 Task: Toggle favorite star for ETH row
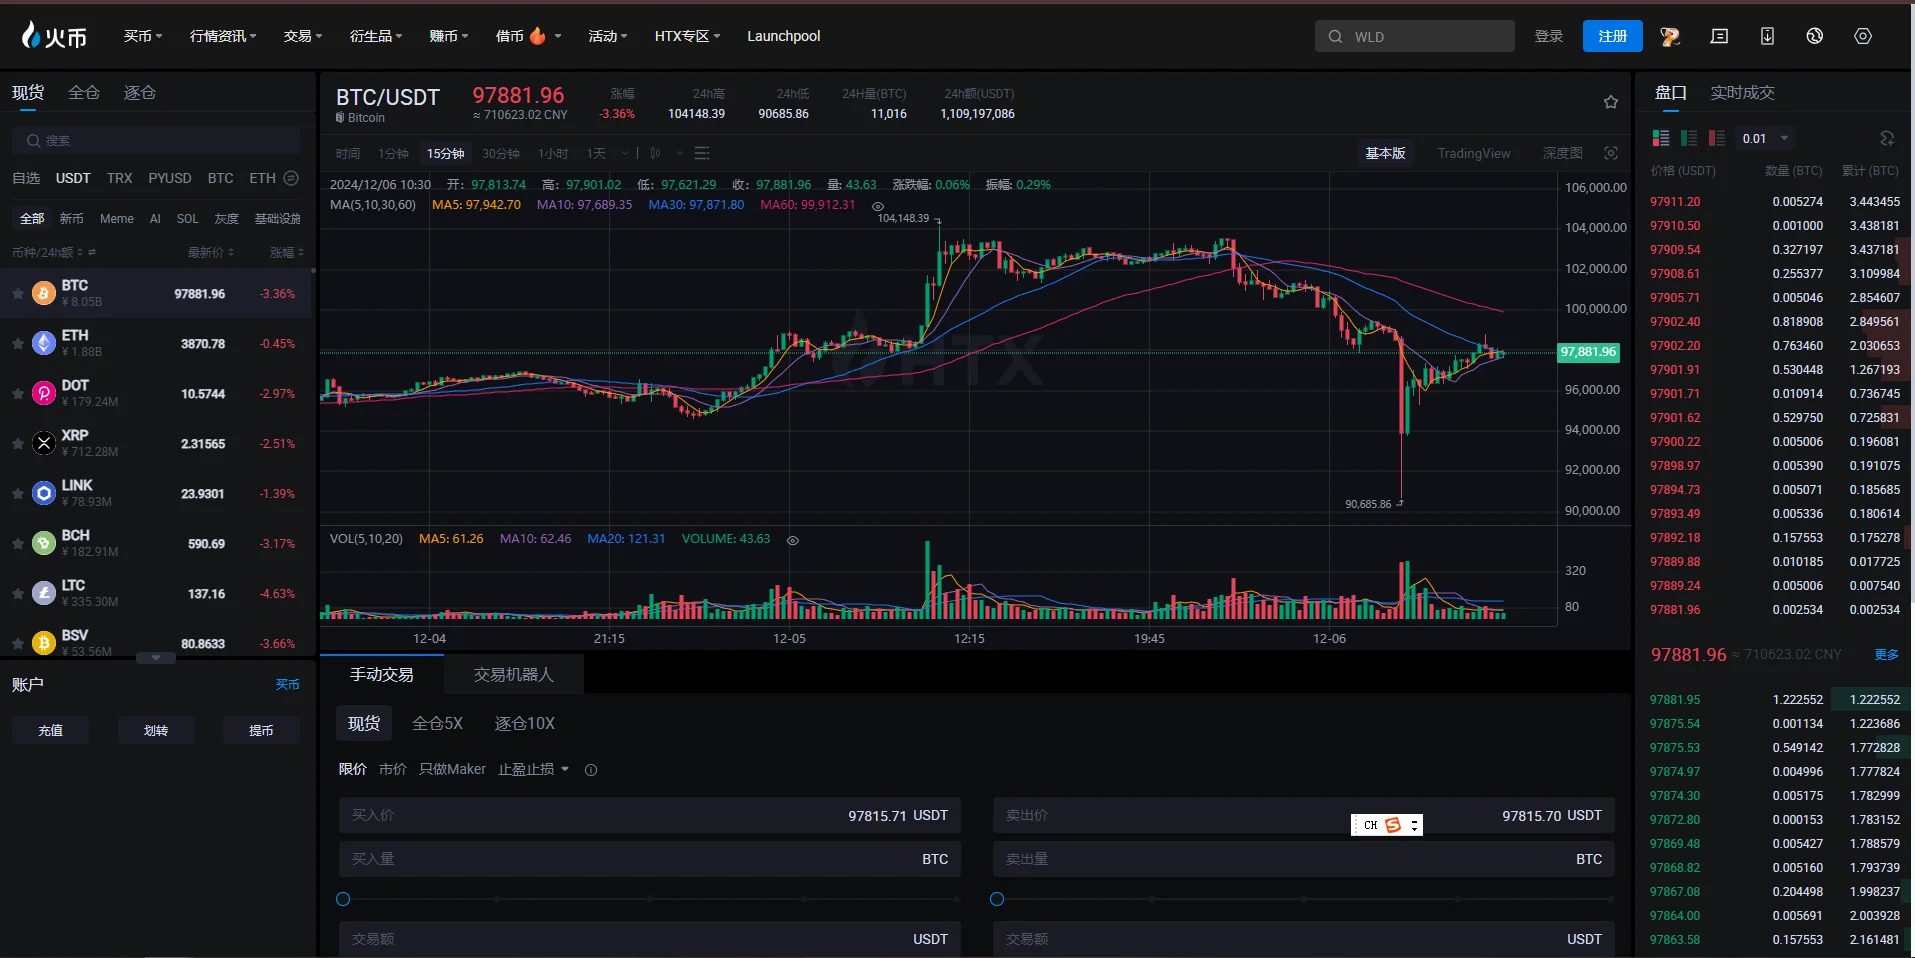point(18,344)
